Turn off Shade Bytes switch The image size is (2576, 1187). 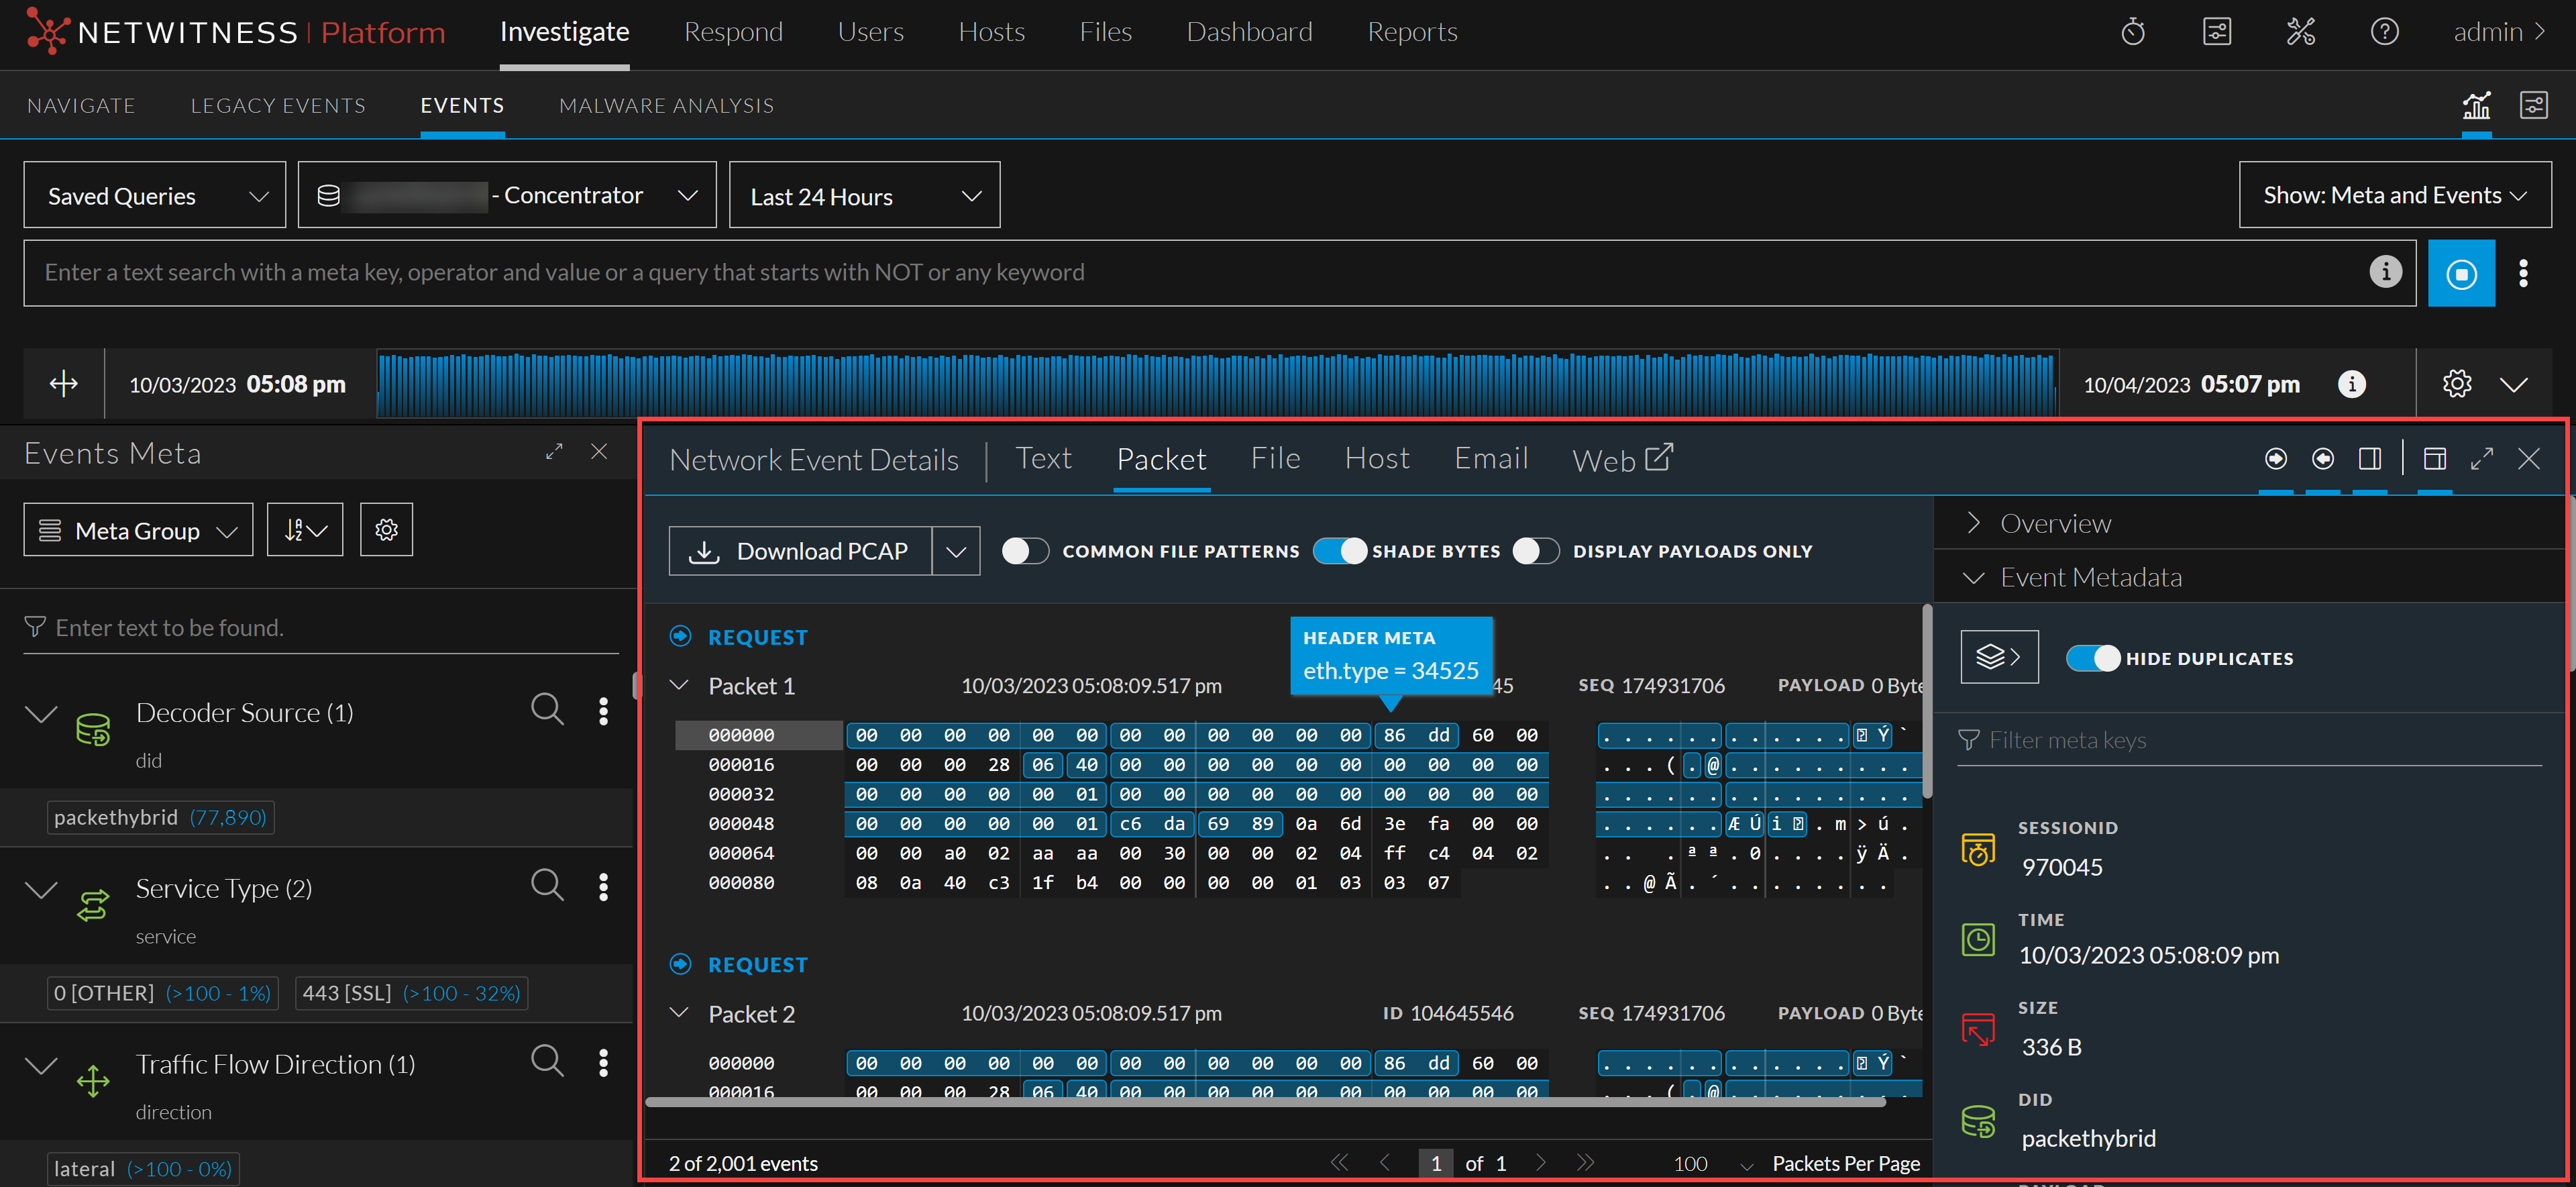[x=1340, y=551]
